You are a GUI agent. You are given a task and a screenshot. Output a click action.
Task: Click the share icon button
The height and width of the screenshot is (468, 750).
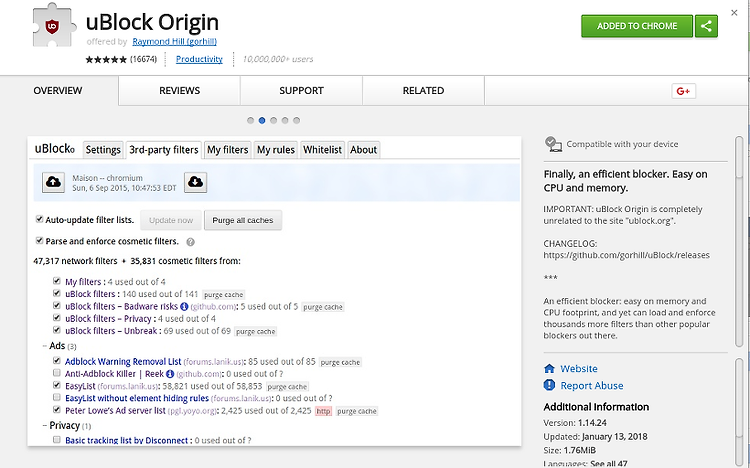pos(706,26)
